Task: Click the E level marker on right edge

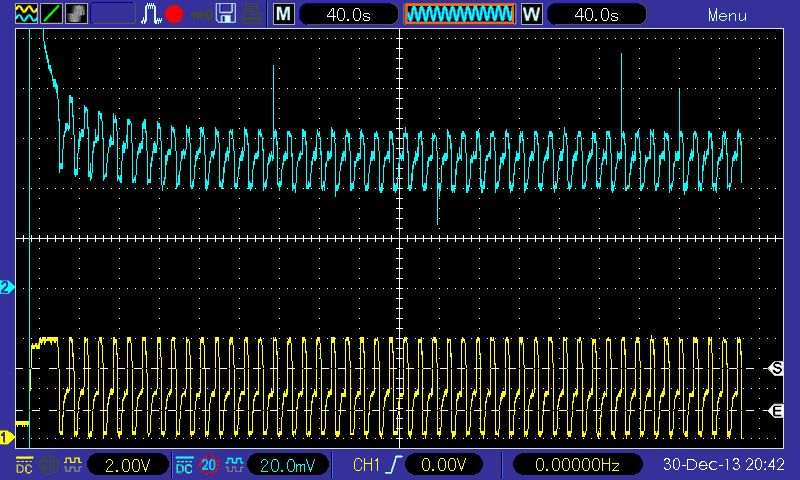Action: pos(776,410)
